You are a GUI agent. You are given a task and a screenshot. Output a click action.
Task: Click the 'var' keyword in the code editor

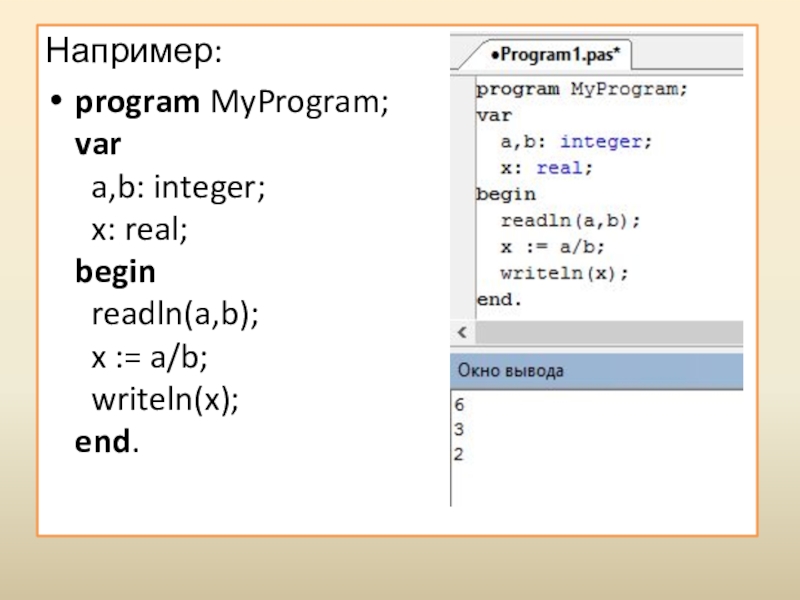point(493,116)
